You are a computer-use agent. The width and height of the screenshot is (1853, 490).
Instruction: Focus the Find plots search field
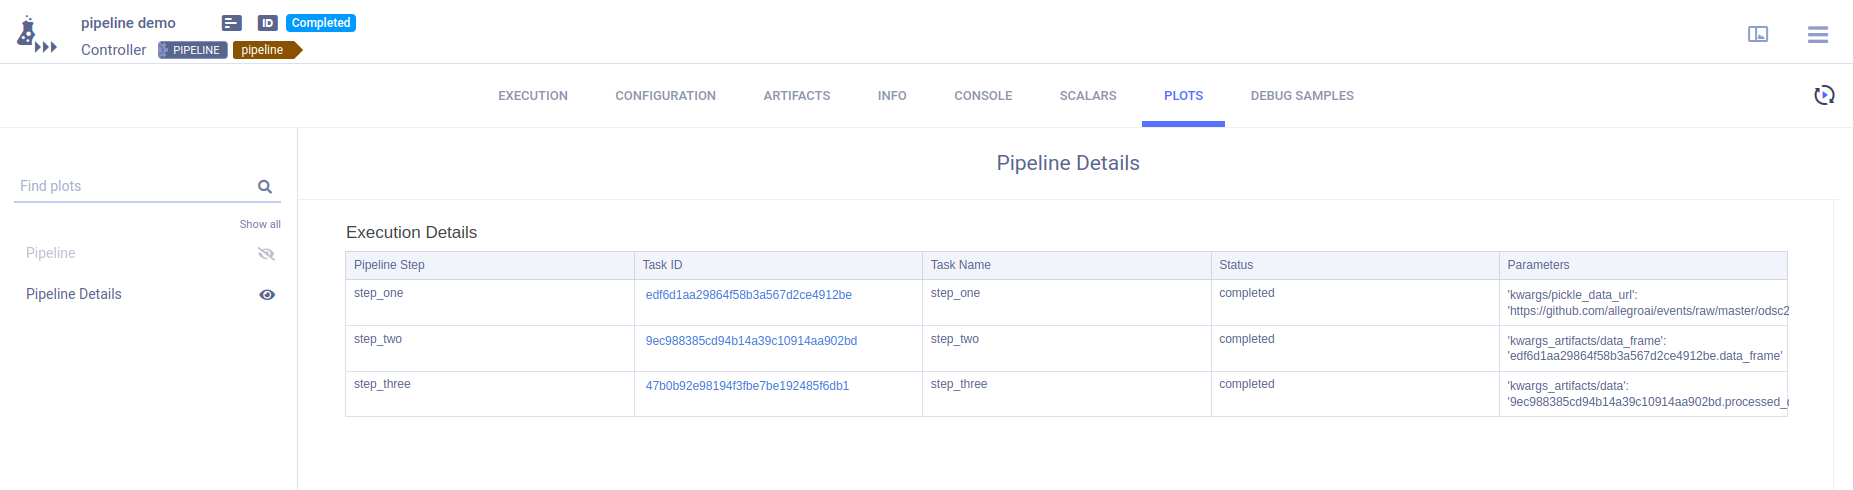coord(135,186)
